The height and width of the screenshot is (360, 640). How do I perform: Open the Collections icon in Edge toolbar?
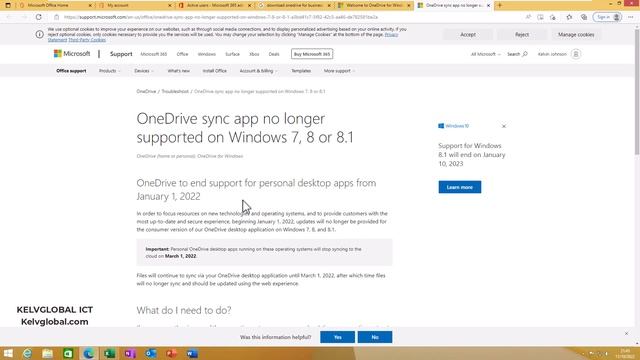coord(584,17)
